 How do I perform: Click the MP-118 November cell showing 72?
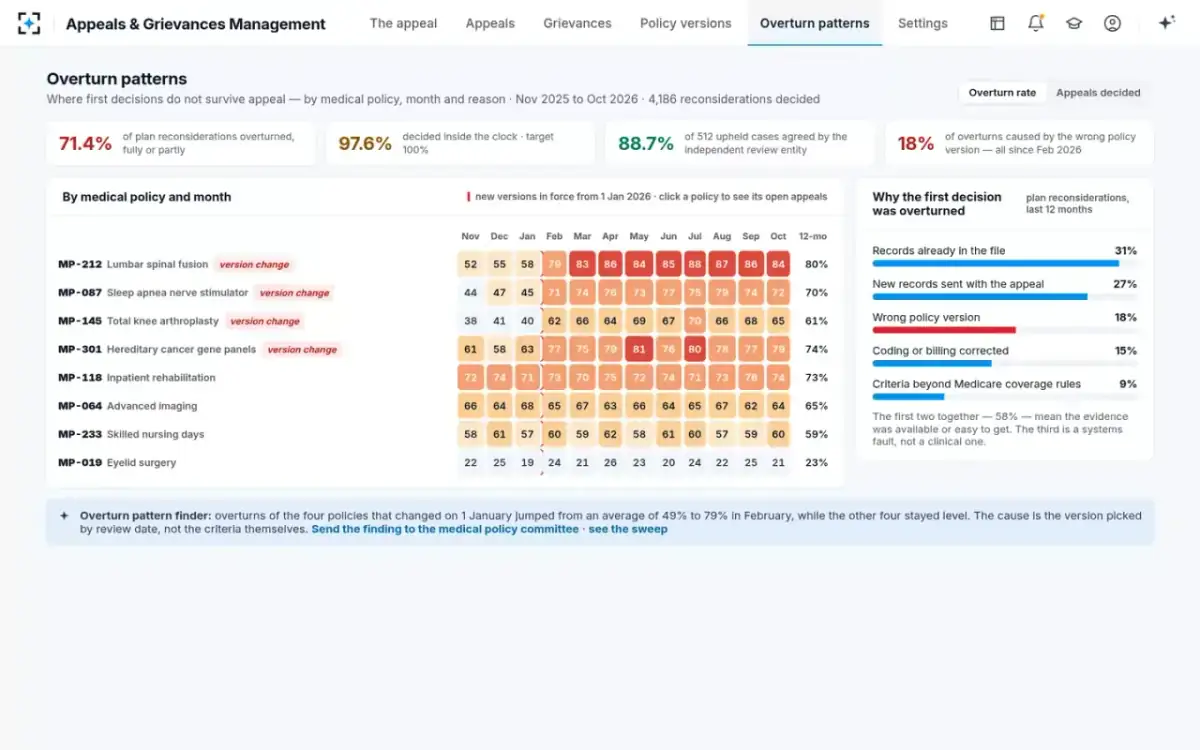(470, 378)
